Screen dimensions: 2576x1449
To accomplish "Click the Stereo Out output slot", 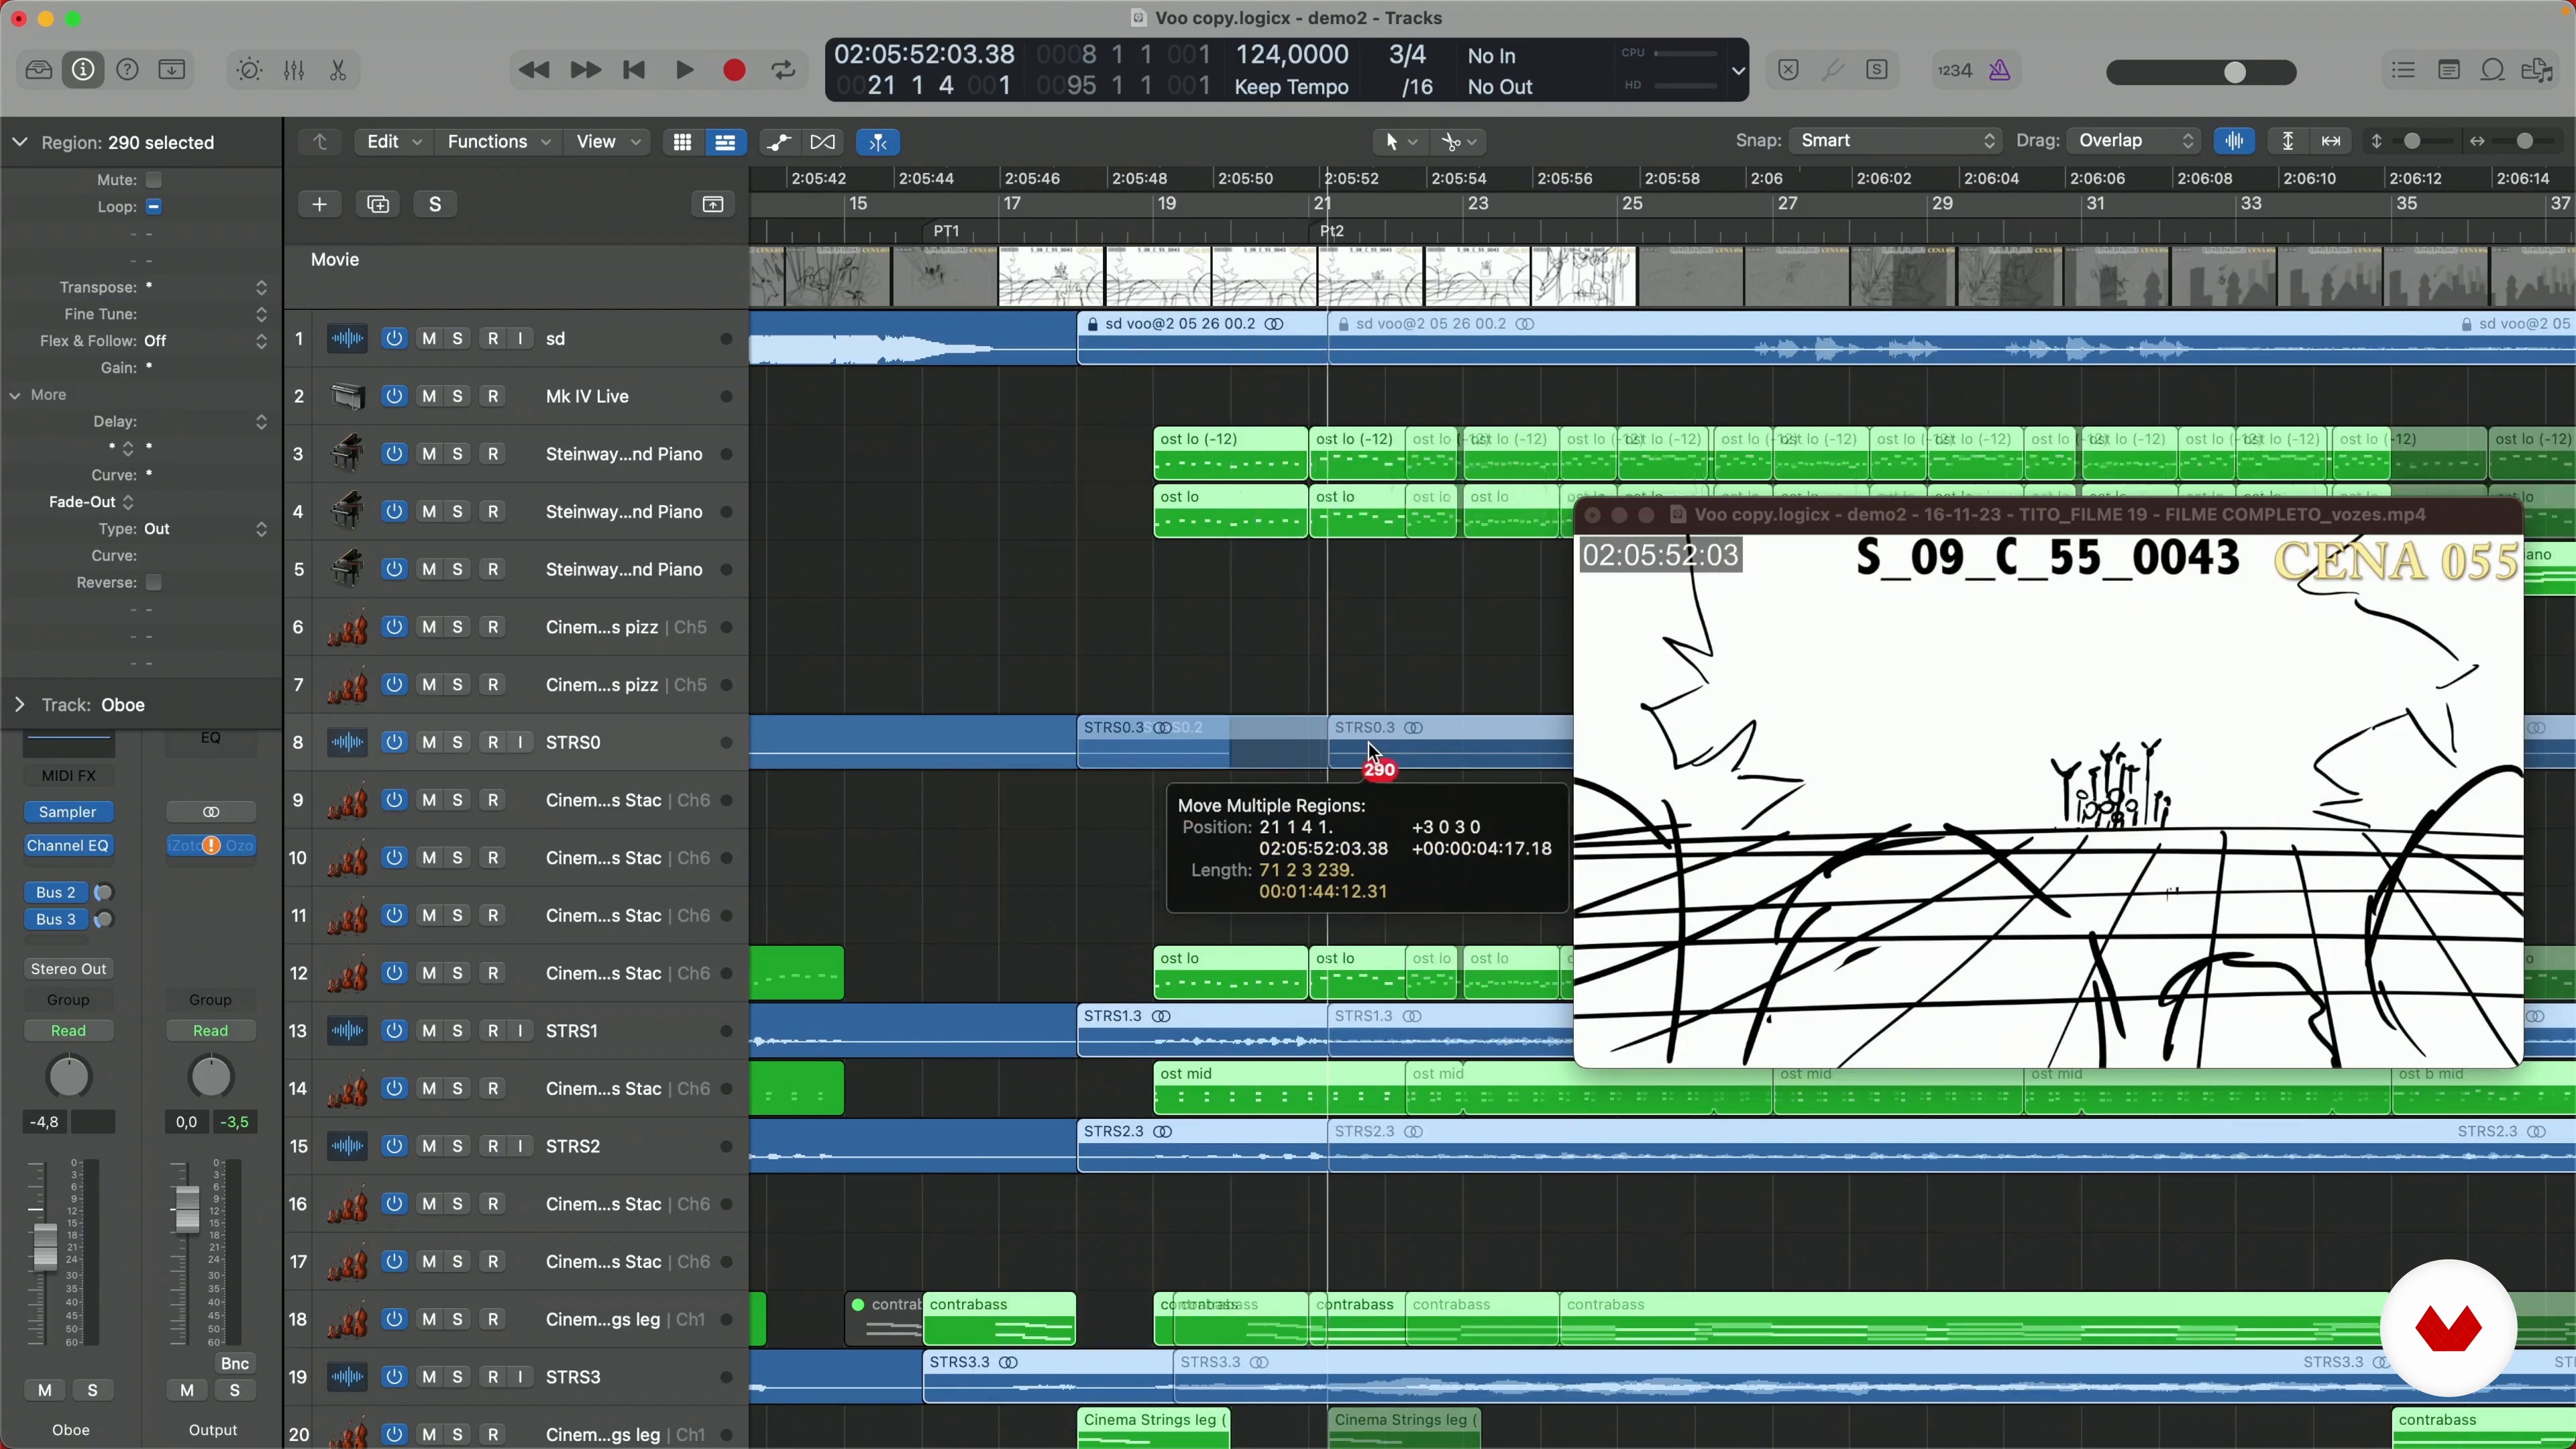I will coord(68,969).
